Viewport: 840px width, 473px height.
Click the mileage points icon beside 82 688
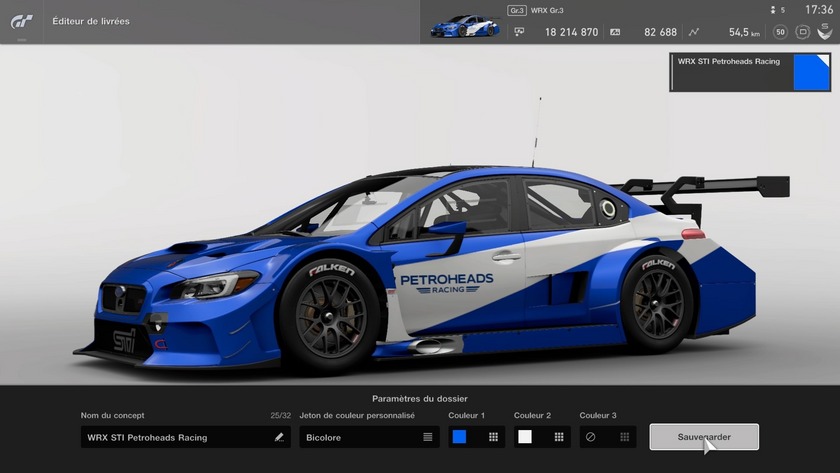coord(615,32)
